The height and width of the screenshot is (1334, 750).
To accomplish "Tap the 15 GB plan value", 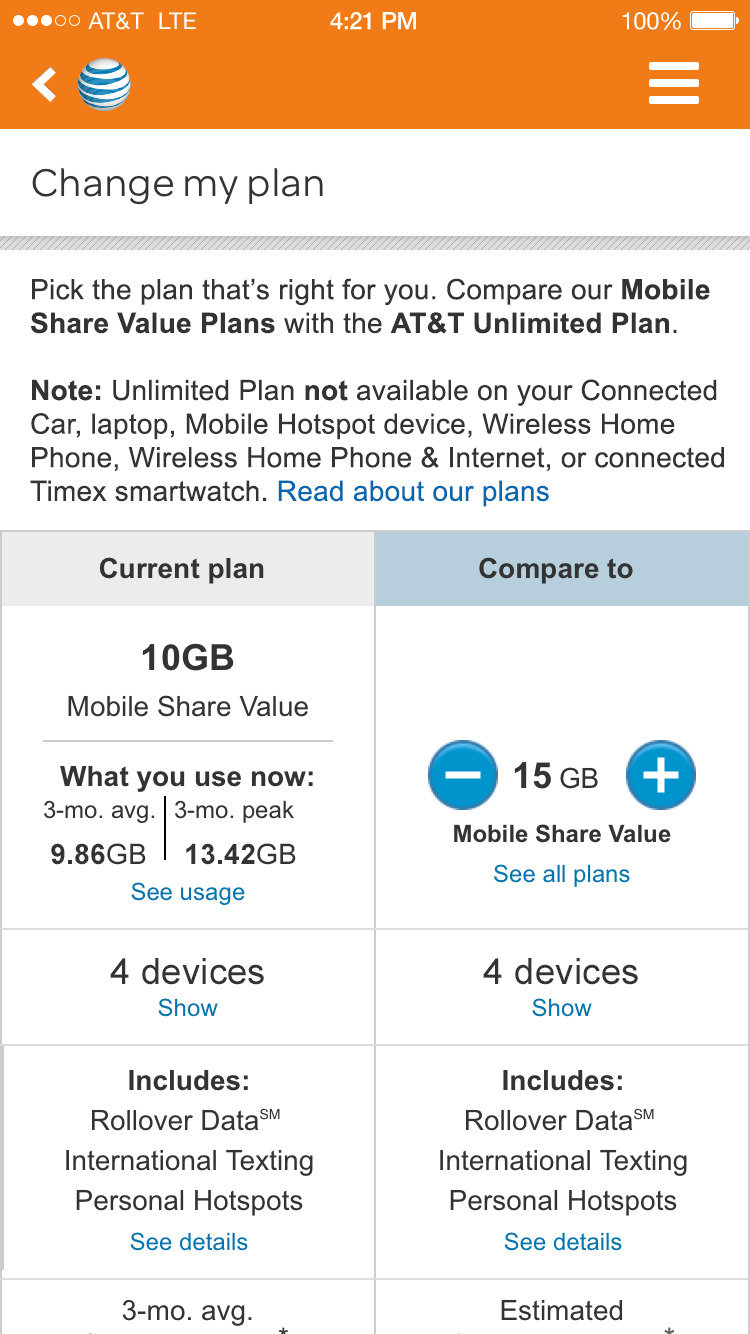I will 555,777.
